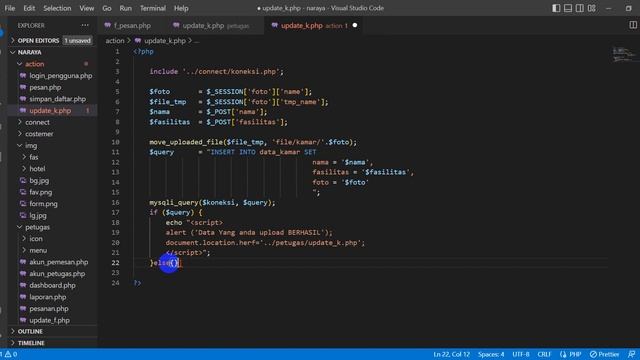Expand the TIMELINE section
Viewport: 640px width, 360px height.
[31, 343]
